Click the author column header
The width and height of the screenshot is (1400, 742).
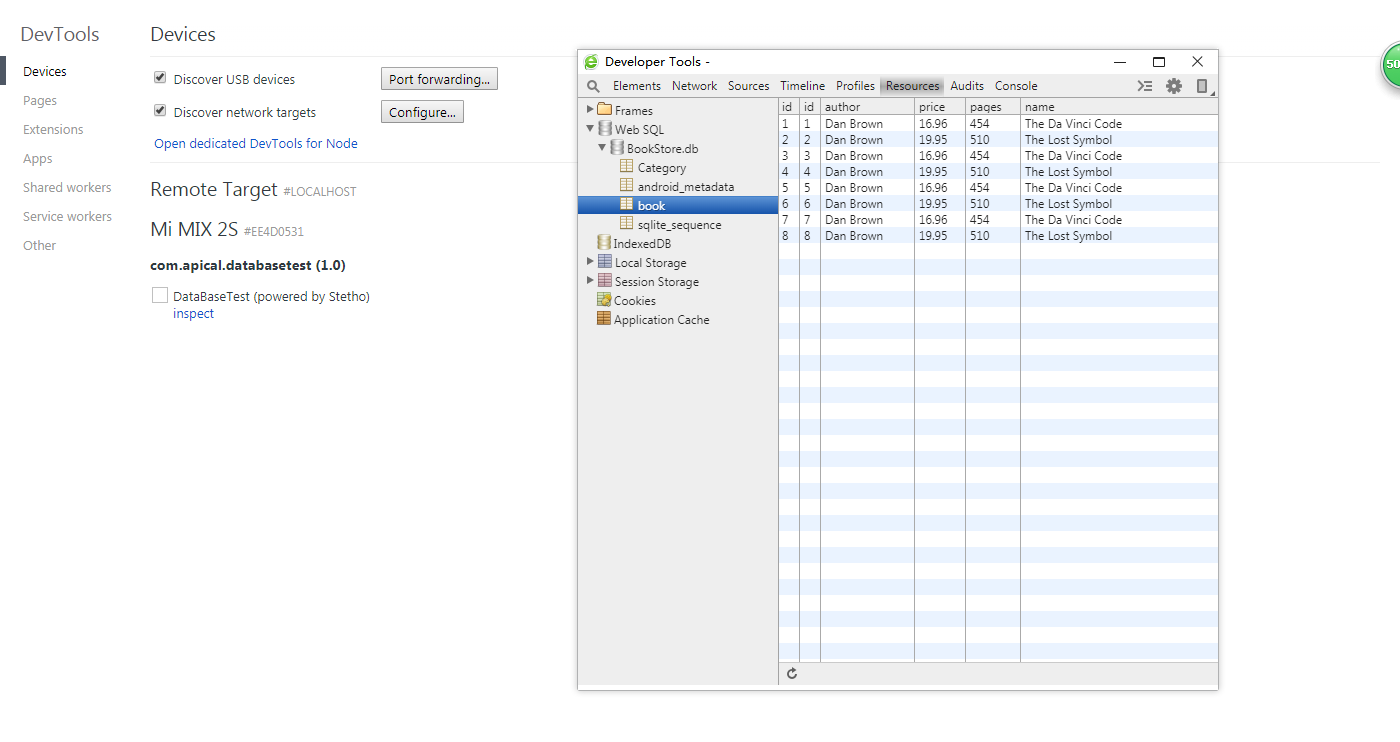pyautogui.click(x=867, y=107)
